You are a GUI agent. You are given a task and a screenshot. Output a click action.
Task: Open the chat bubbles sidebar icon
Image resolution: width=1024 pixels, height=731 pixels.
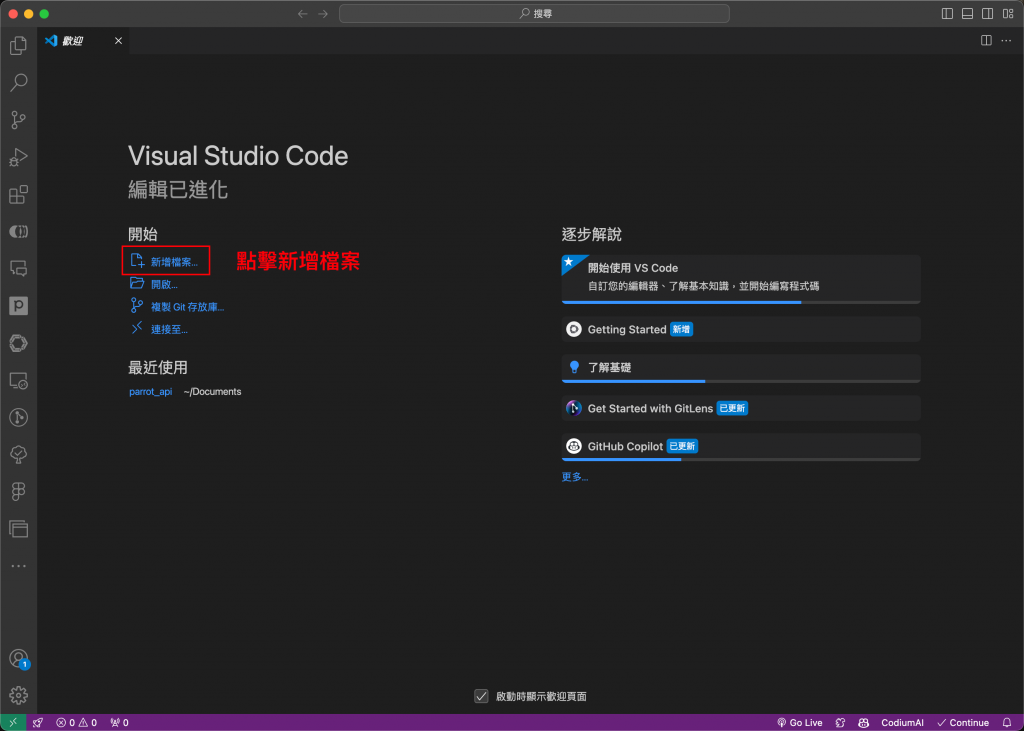tap(18, 268)
